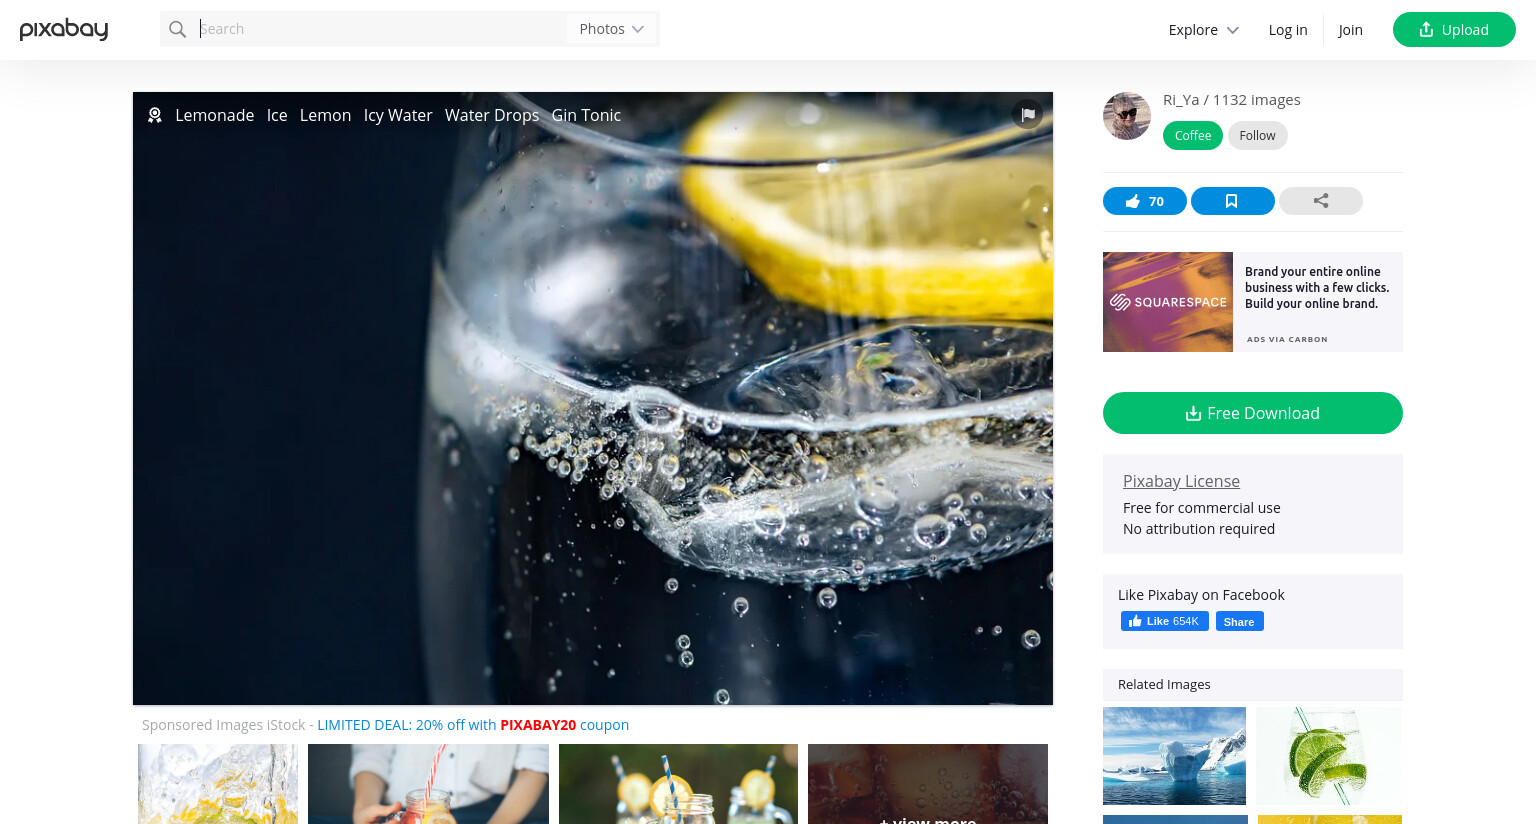Select the Gin Tonic tag
The width and height of the screenshot is (1536, 824).
point(586,115)
